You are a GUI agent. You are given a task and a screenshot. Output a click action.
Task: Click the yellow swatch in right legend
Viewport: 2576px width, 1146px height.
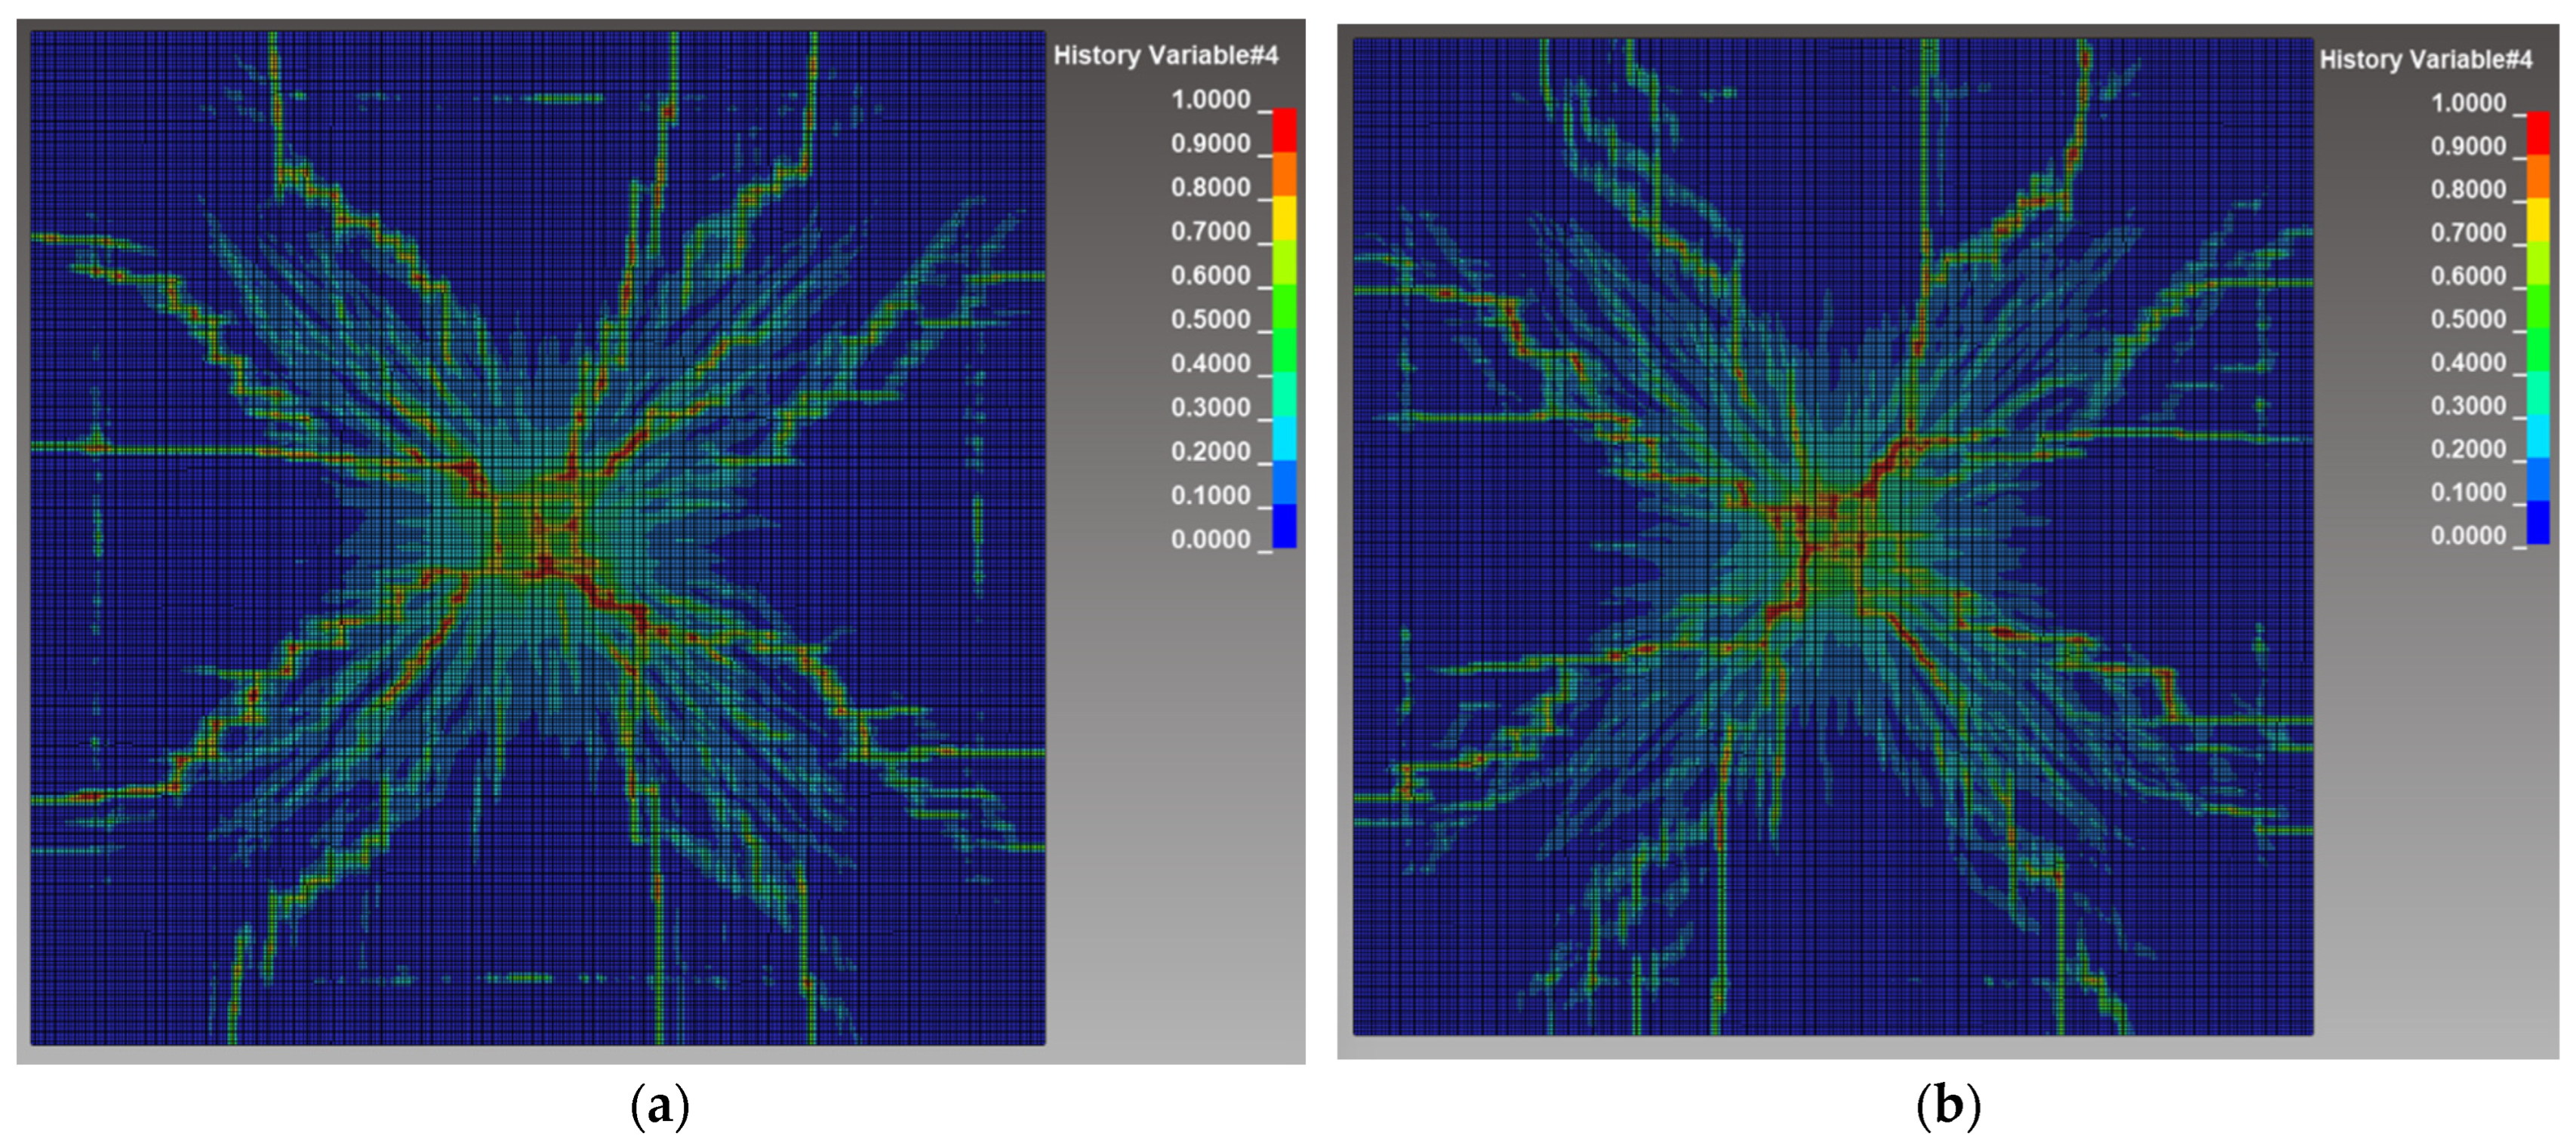2538,220
